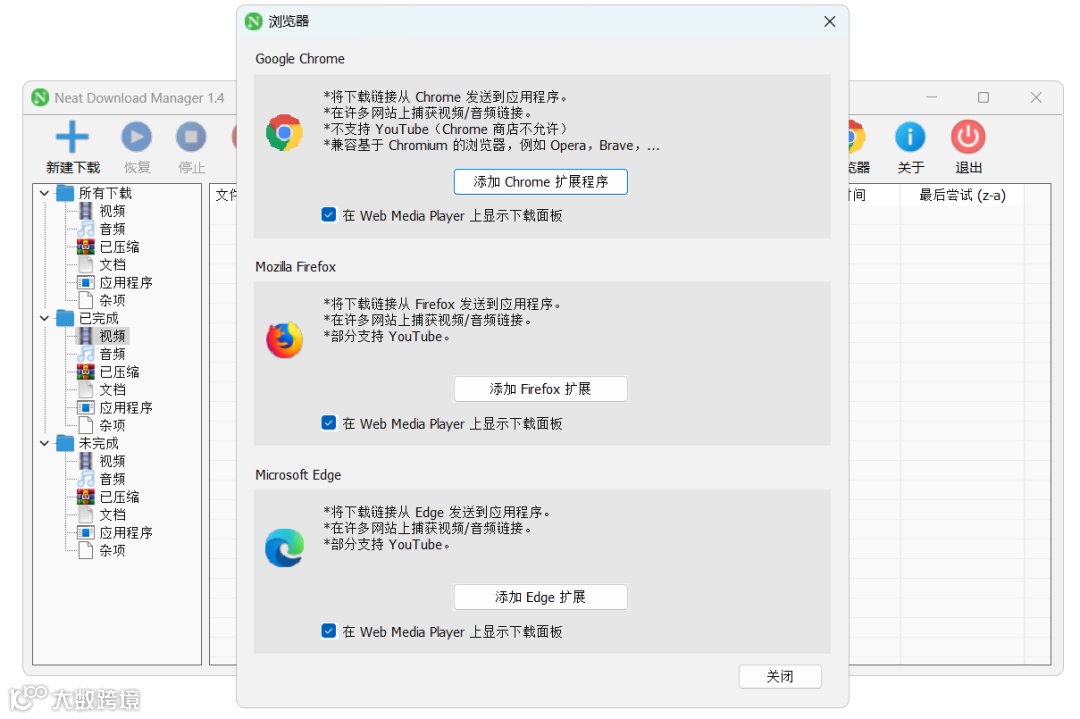1080x719 pixels.
Task: Select 视频 under 所有下载
Action: pos(112,211)
